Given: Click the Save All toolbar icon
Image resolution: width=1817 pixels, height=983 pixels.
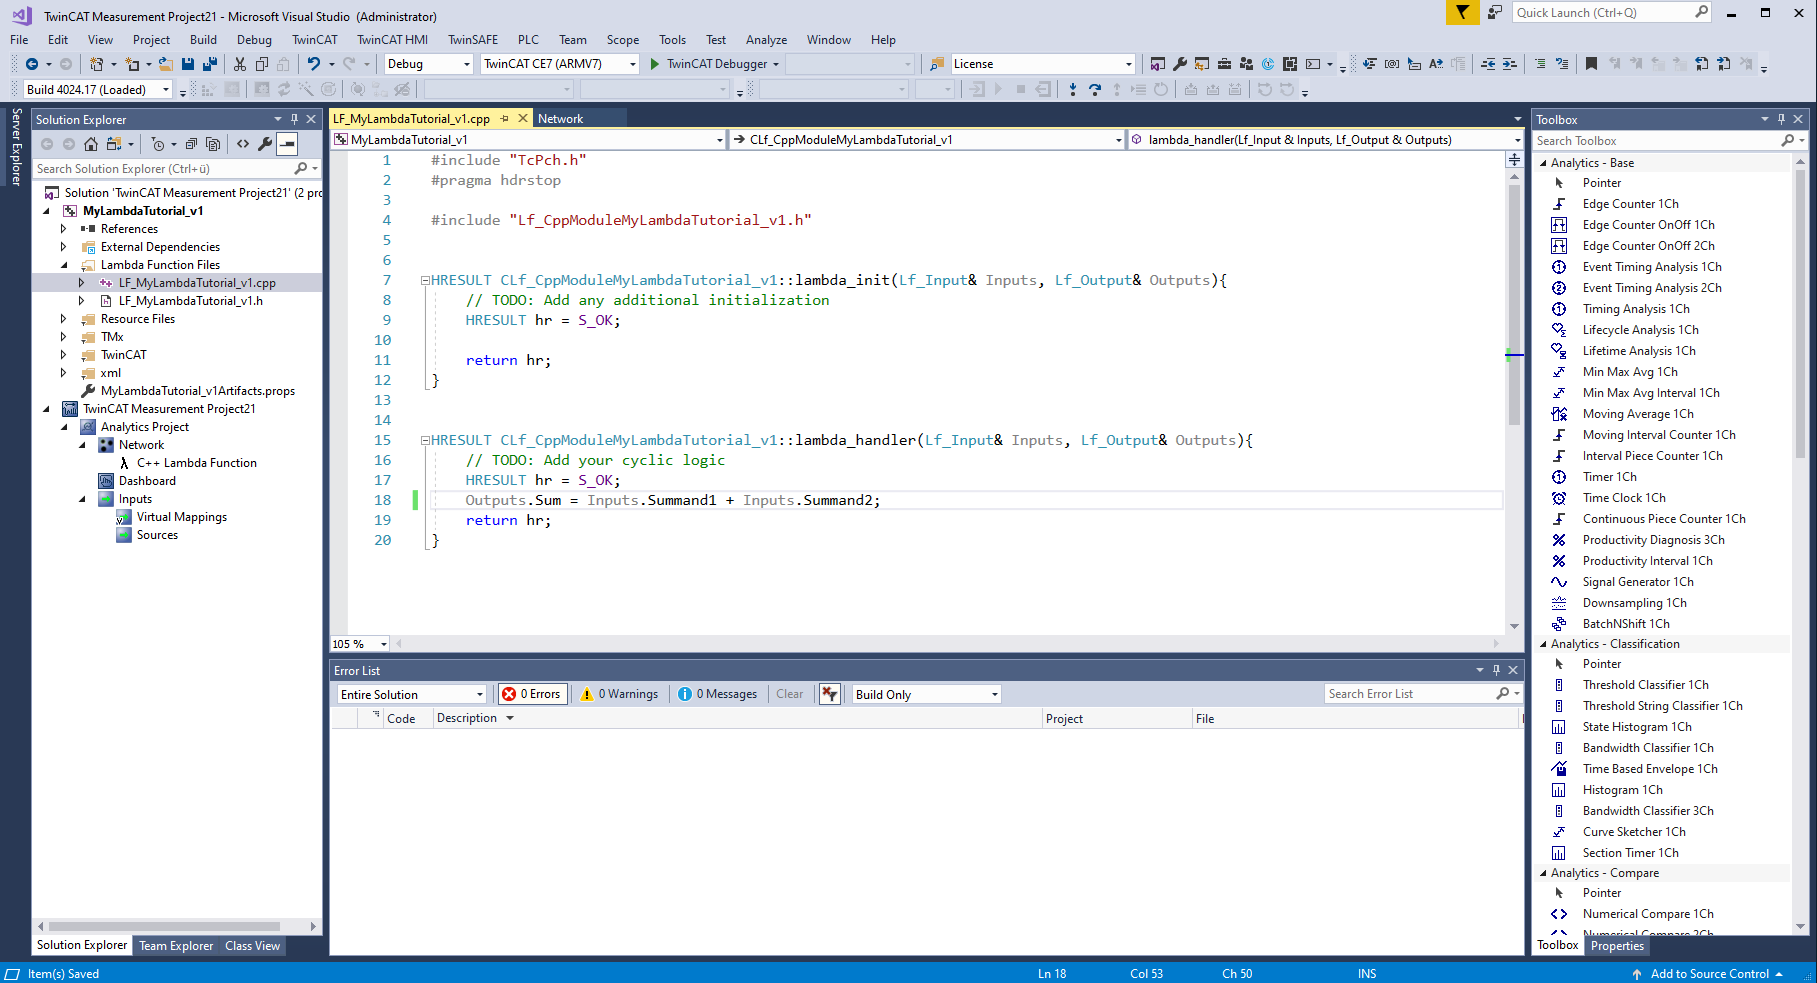Looking at the screenshot, I should tap(210, 64).
